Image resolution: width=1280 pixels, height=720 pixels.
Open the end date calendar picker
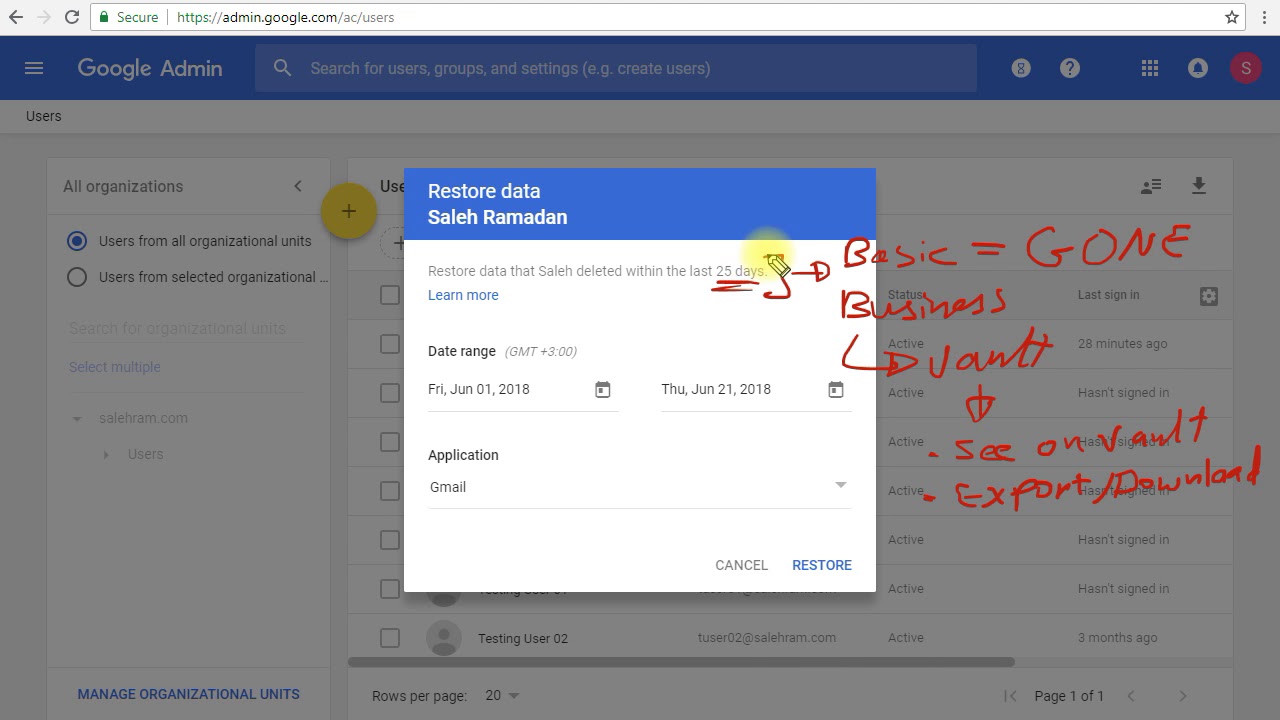pos(836,390)
